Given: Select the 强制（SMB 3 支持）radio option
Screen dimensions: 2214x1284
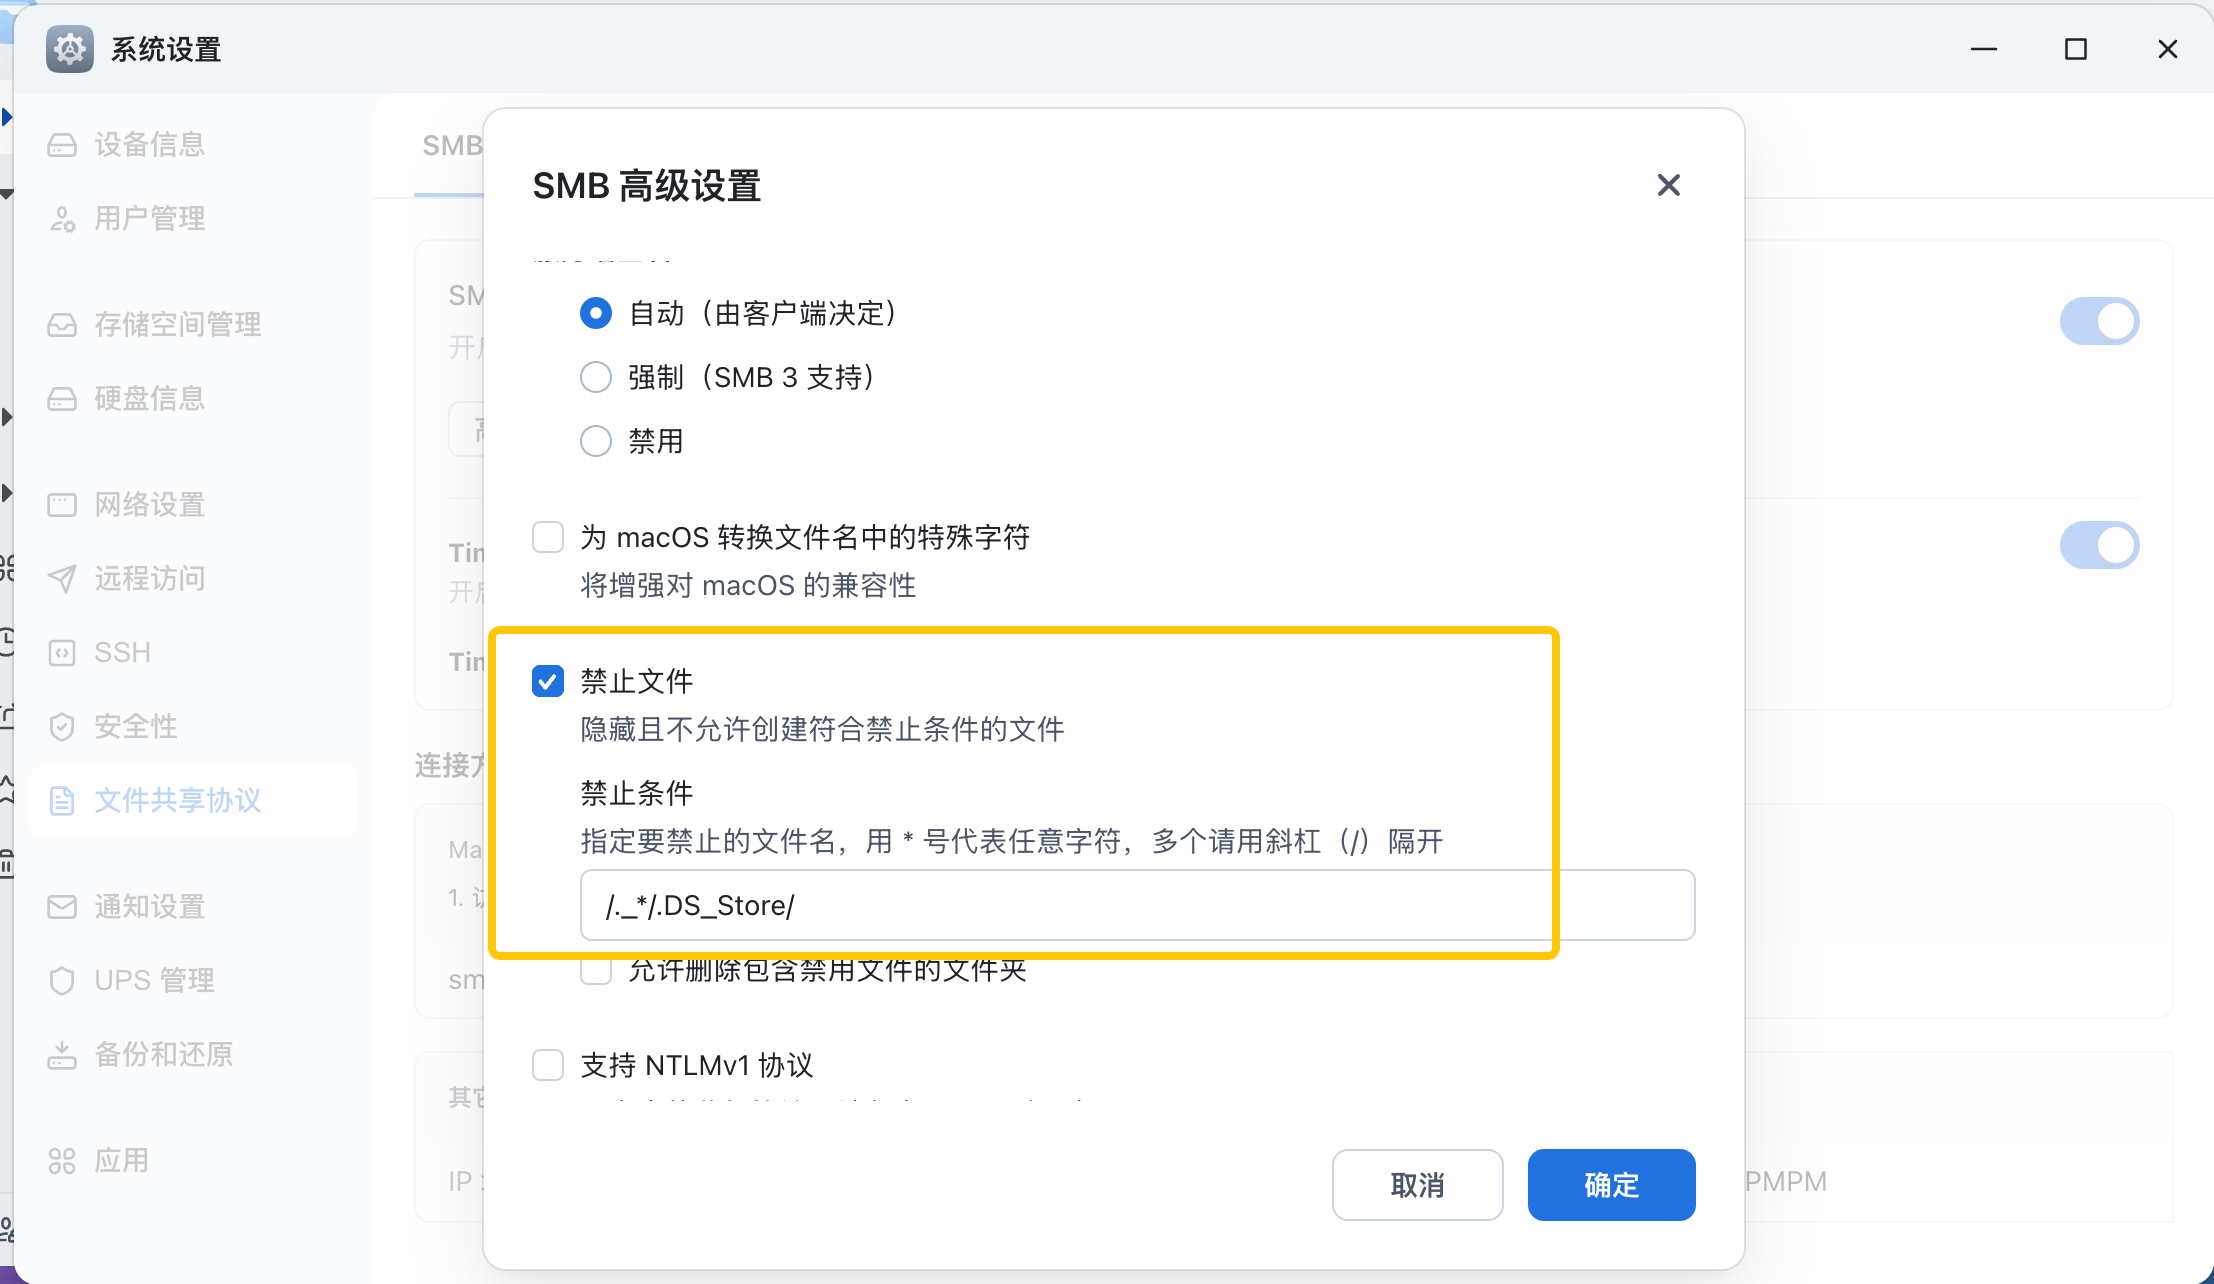Looking at the screenshot, I should point(596,377).
